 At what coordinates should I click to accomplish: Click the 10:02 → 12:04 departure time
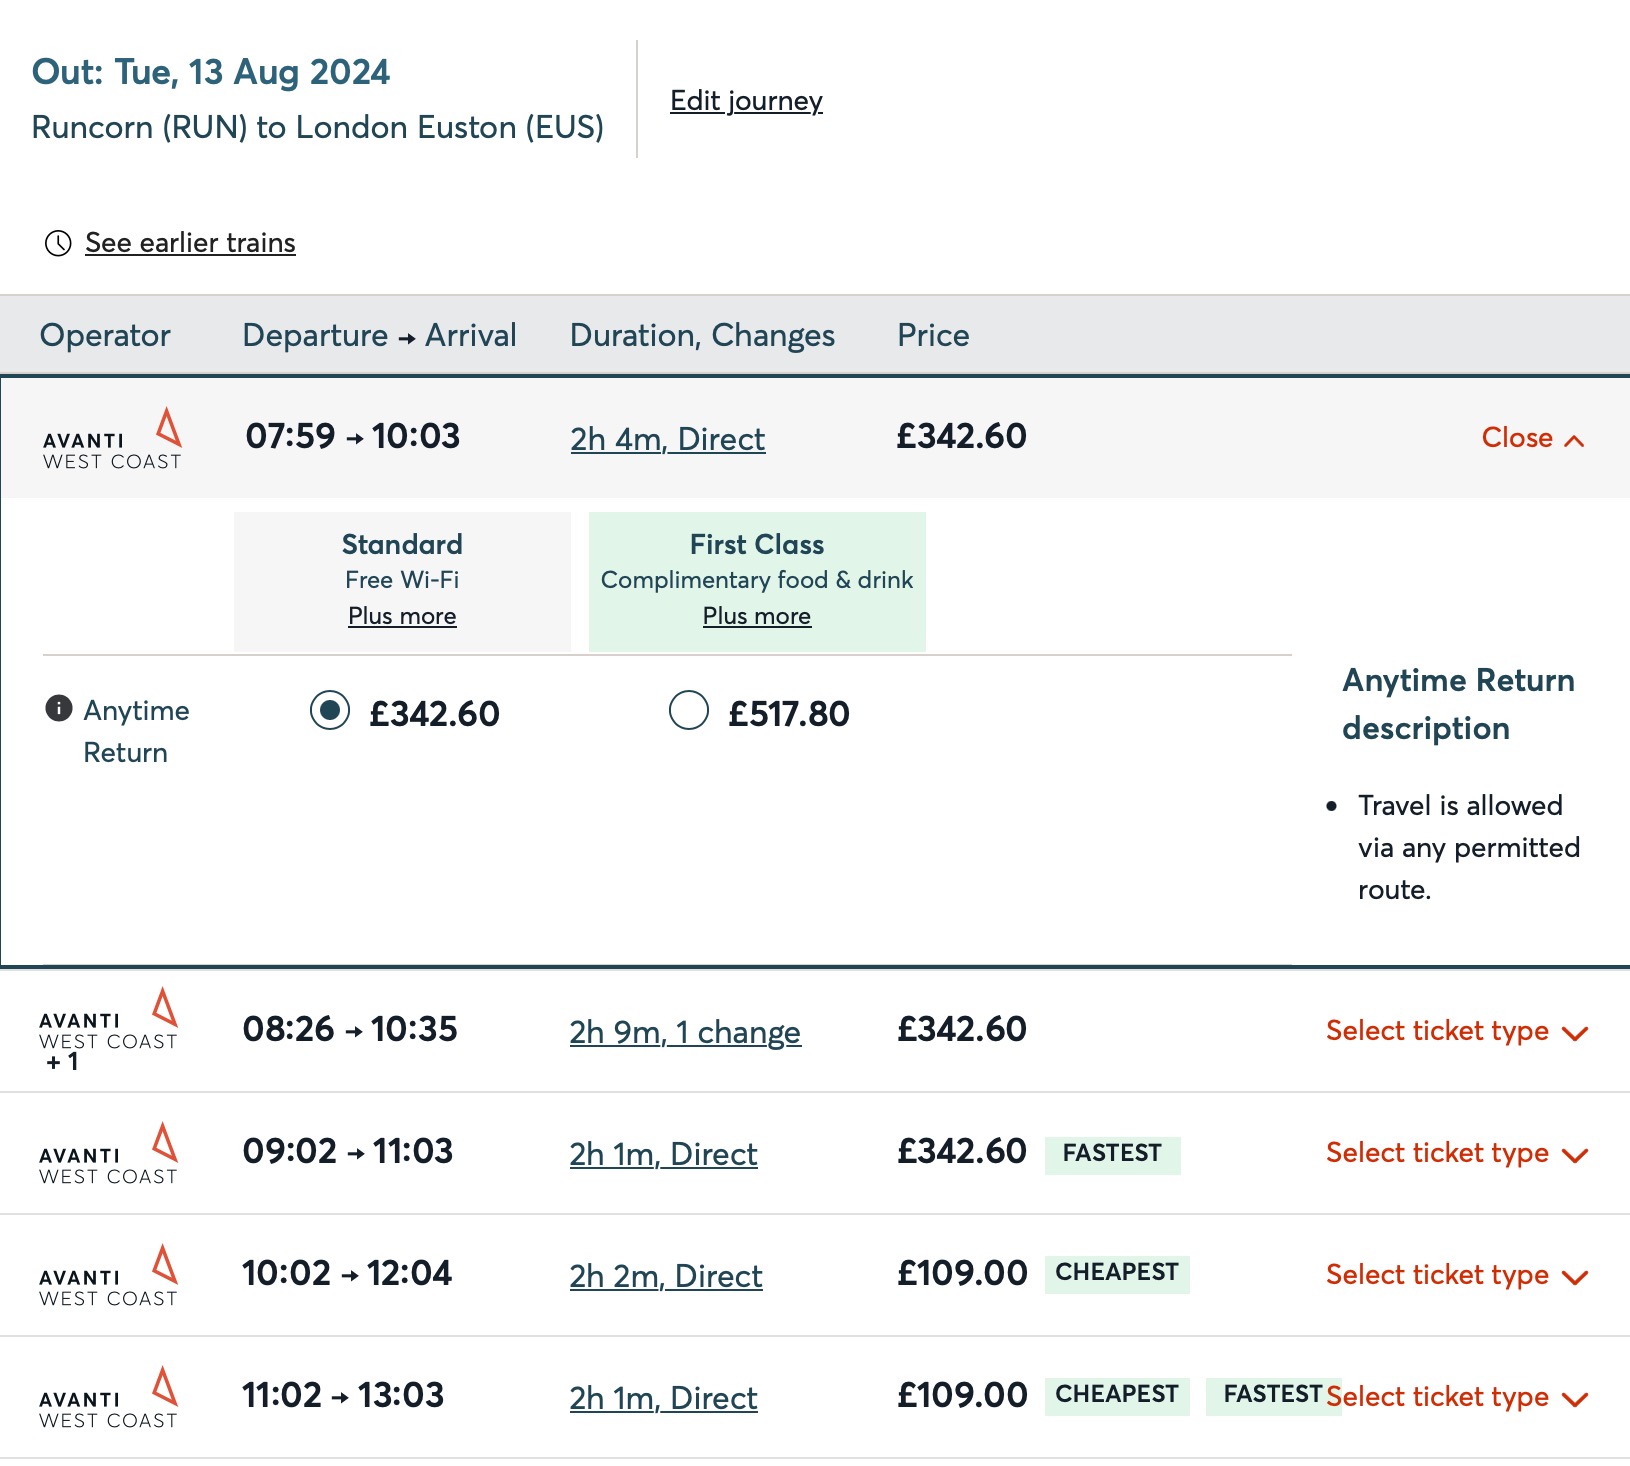pyautogui.click(x=347, y=1273)
